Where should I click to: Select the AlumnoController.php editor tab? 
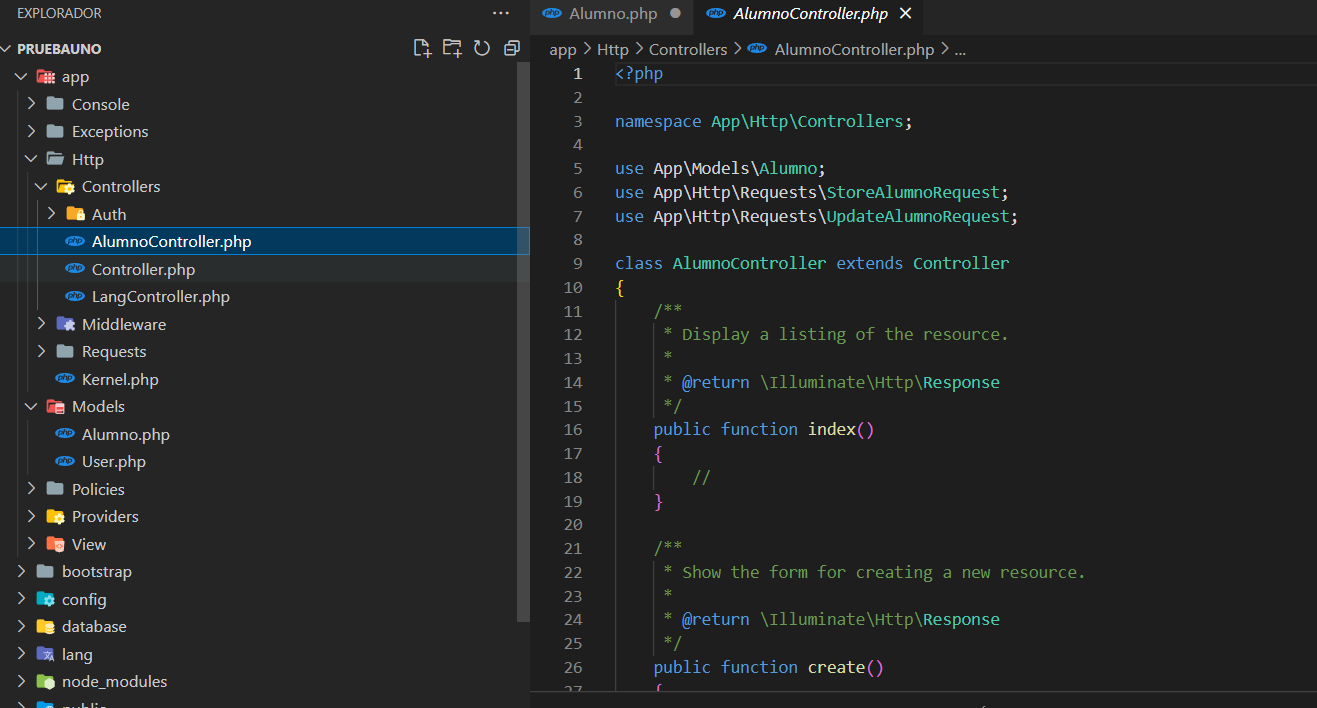point(809,14)
